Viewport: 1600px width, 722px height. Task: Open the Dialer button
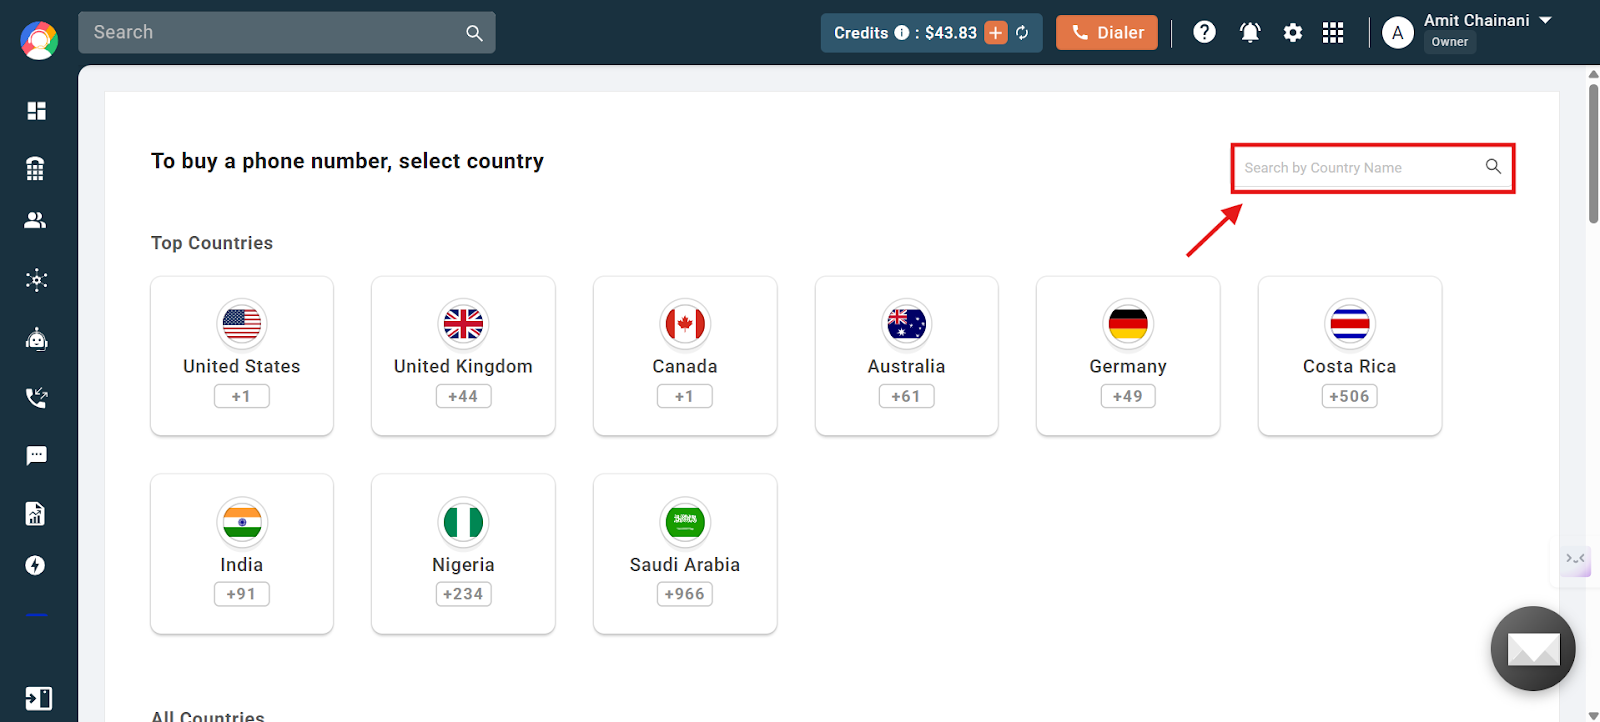point(1107,33)
